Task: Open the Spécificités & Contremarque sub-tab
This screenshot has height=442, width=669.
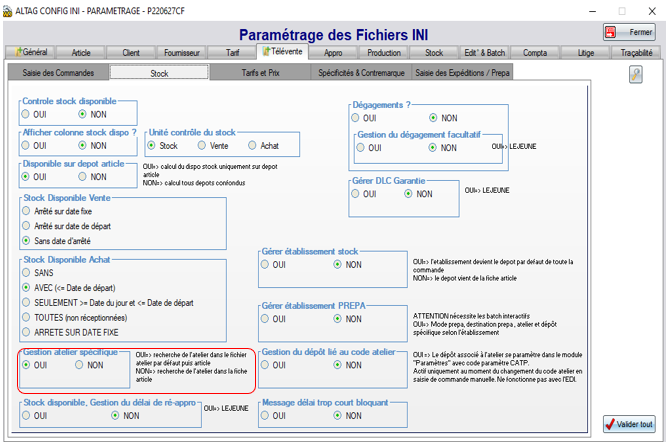Action: pos(360,73)
